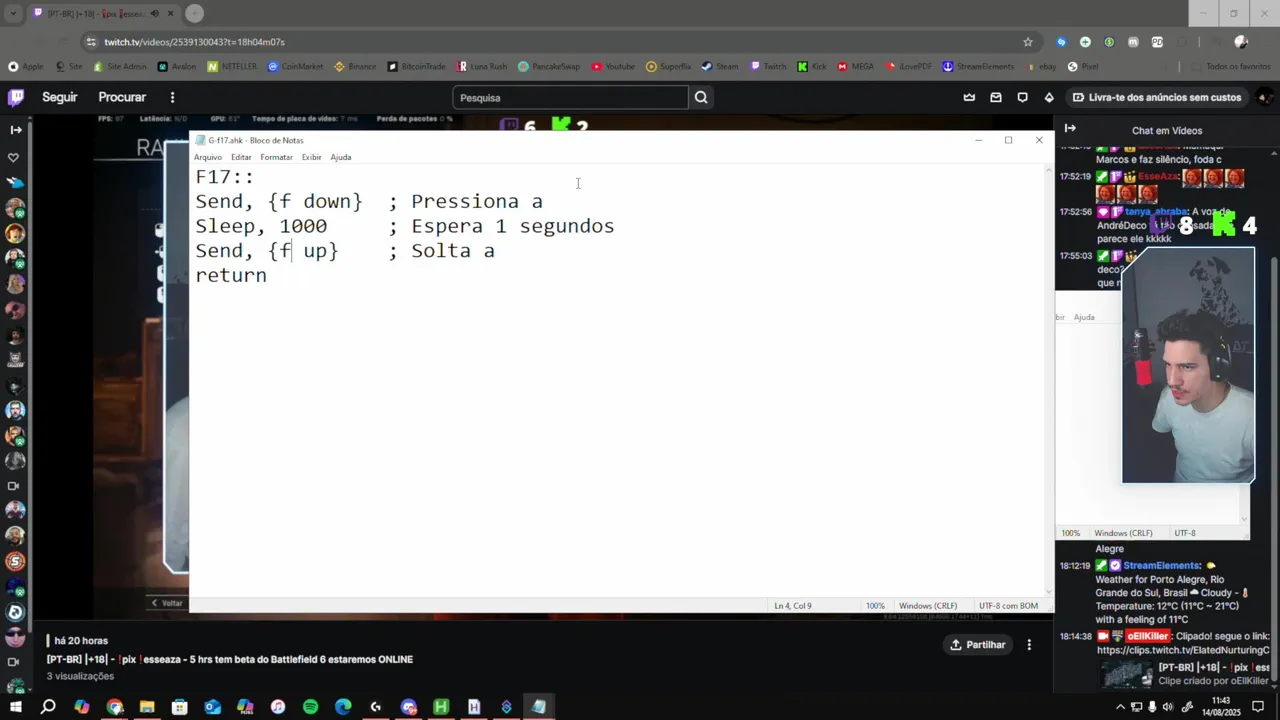Click the StreamElements username in chat

pos(1161,566)
